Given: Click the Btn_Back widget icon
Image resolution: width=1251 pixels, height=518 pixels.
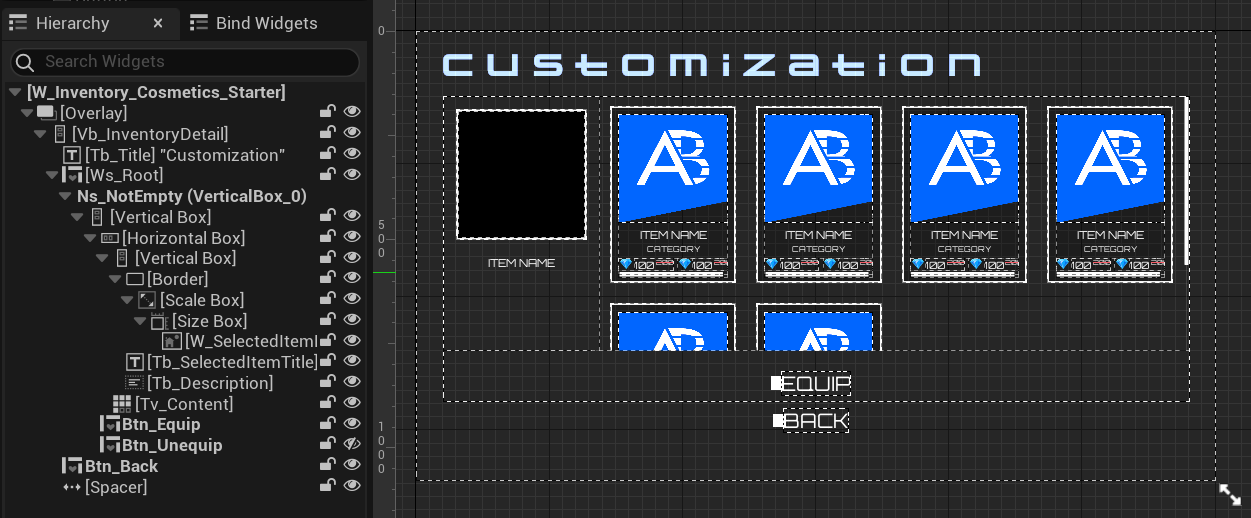Looking at the screenshot, I should click(x=71, y=466).
